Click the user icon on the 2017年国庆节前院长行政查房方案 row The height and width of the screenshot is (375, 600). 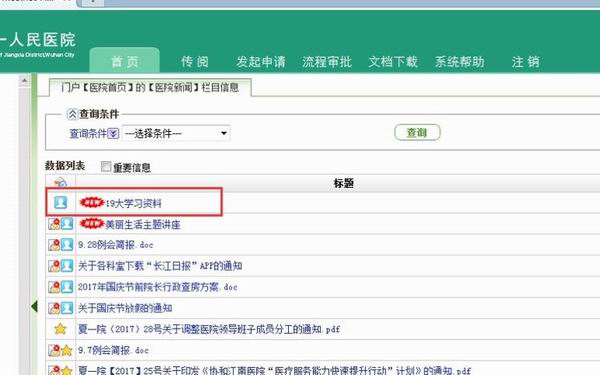tap(67, 287)
